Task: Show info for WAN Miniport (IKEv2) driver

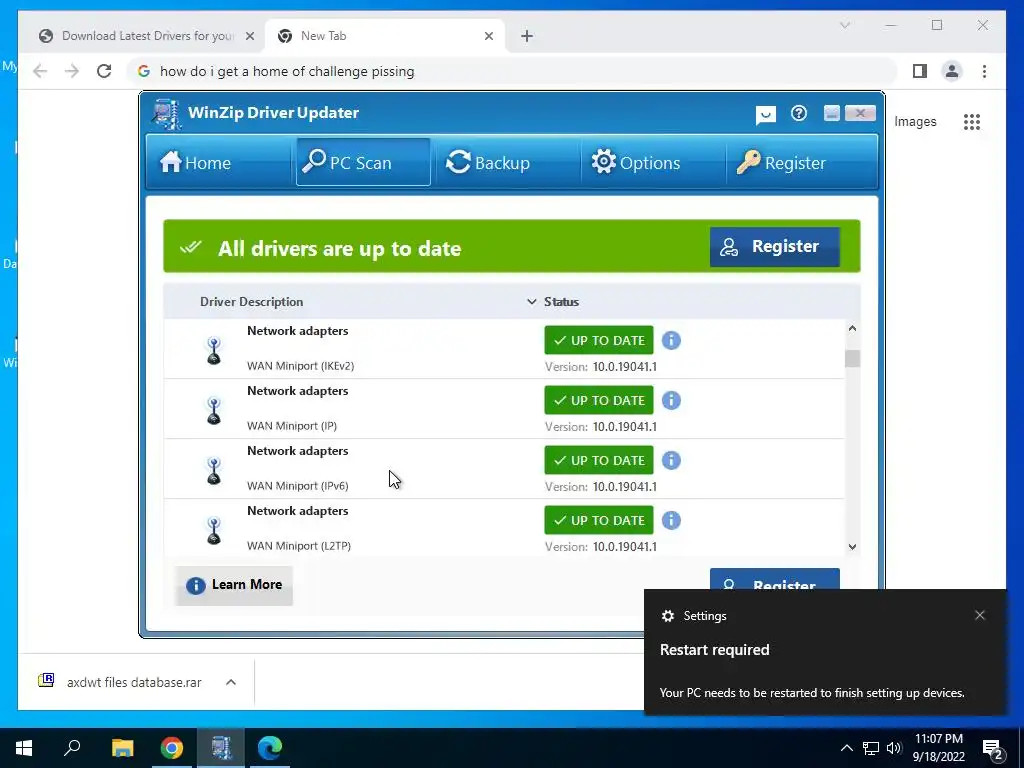Action: click(x=671, y=340)
